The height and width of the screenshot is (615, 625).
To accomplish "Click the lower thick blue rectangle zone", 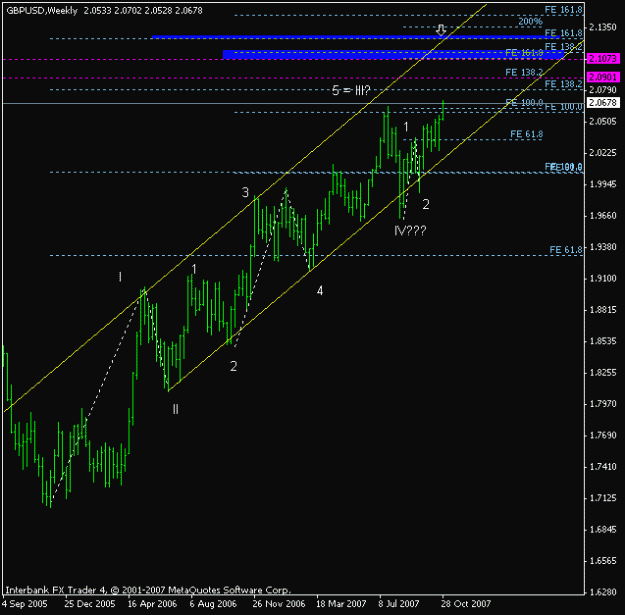I will 393,55.
